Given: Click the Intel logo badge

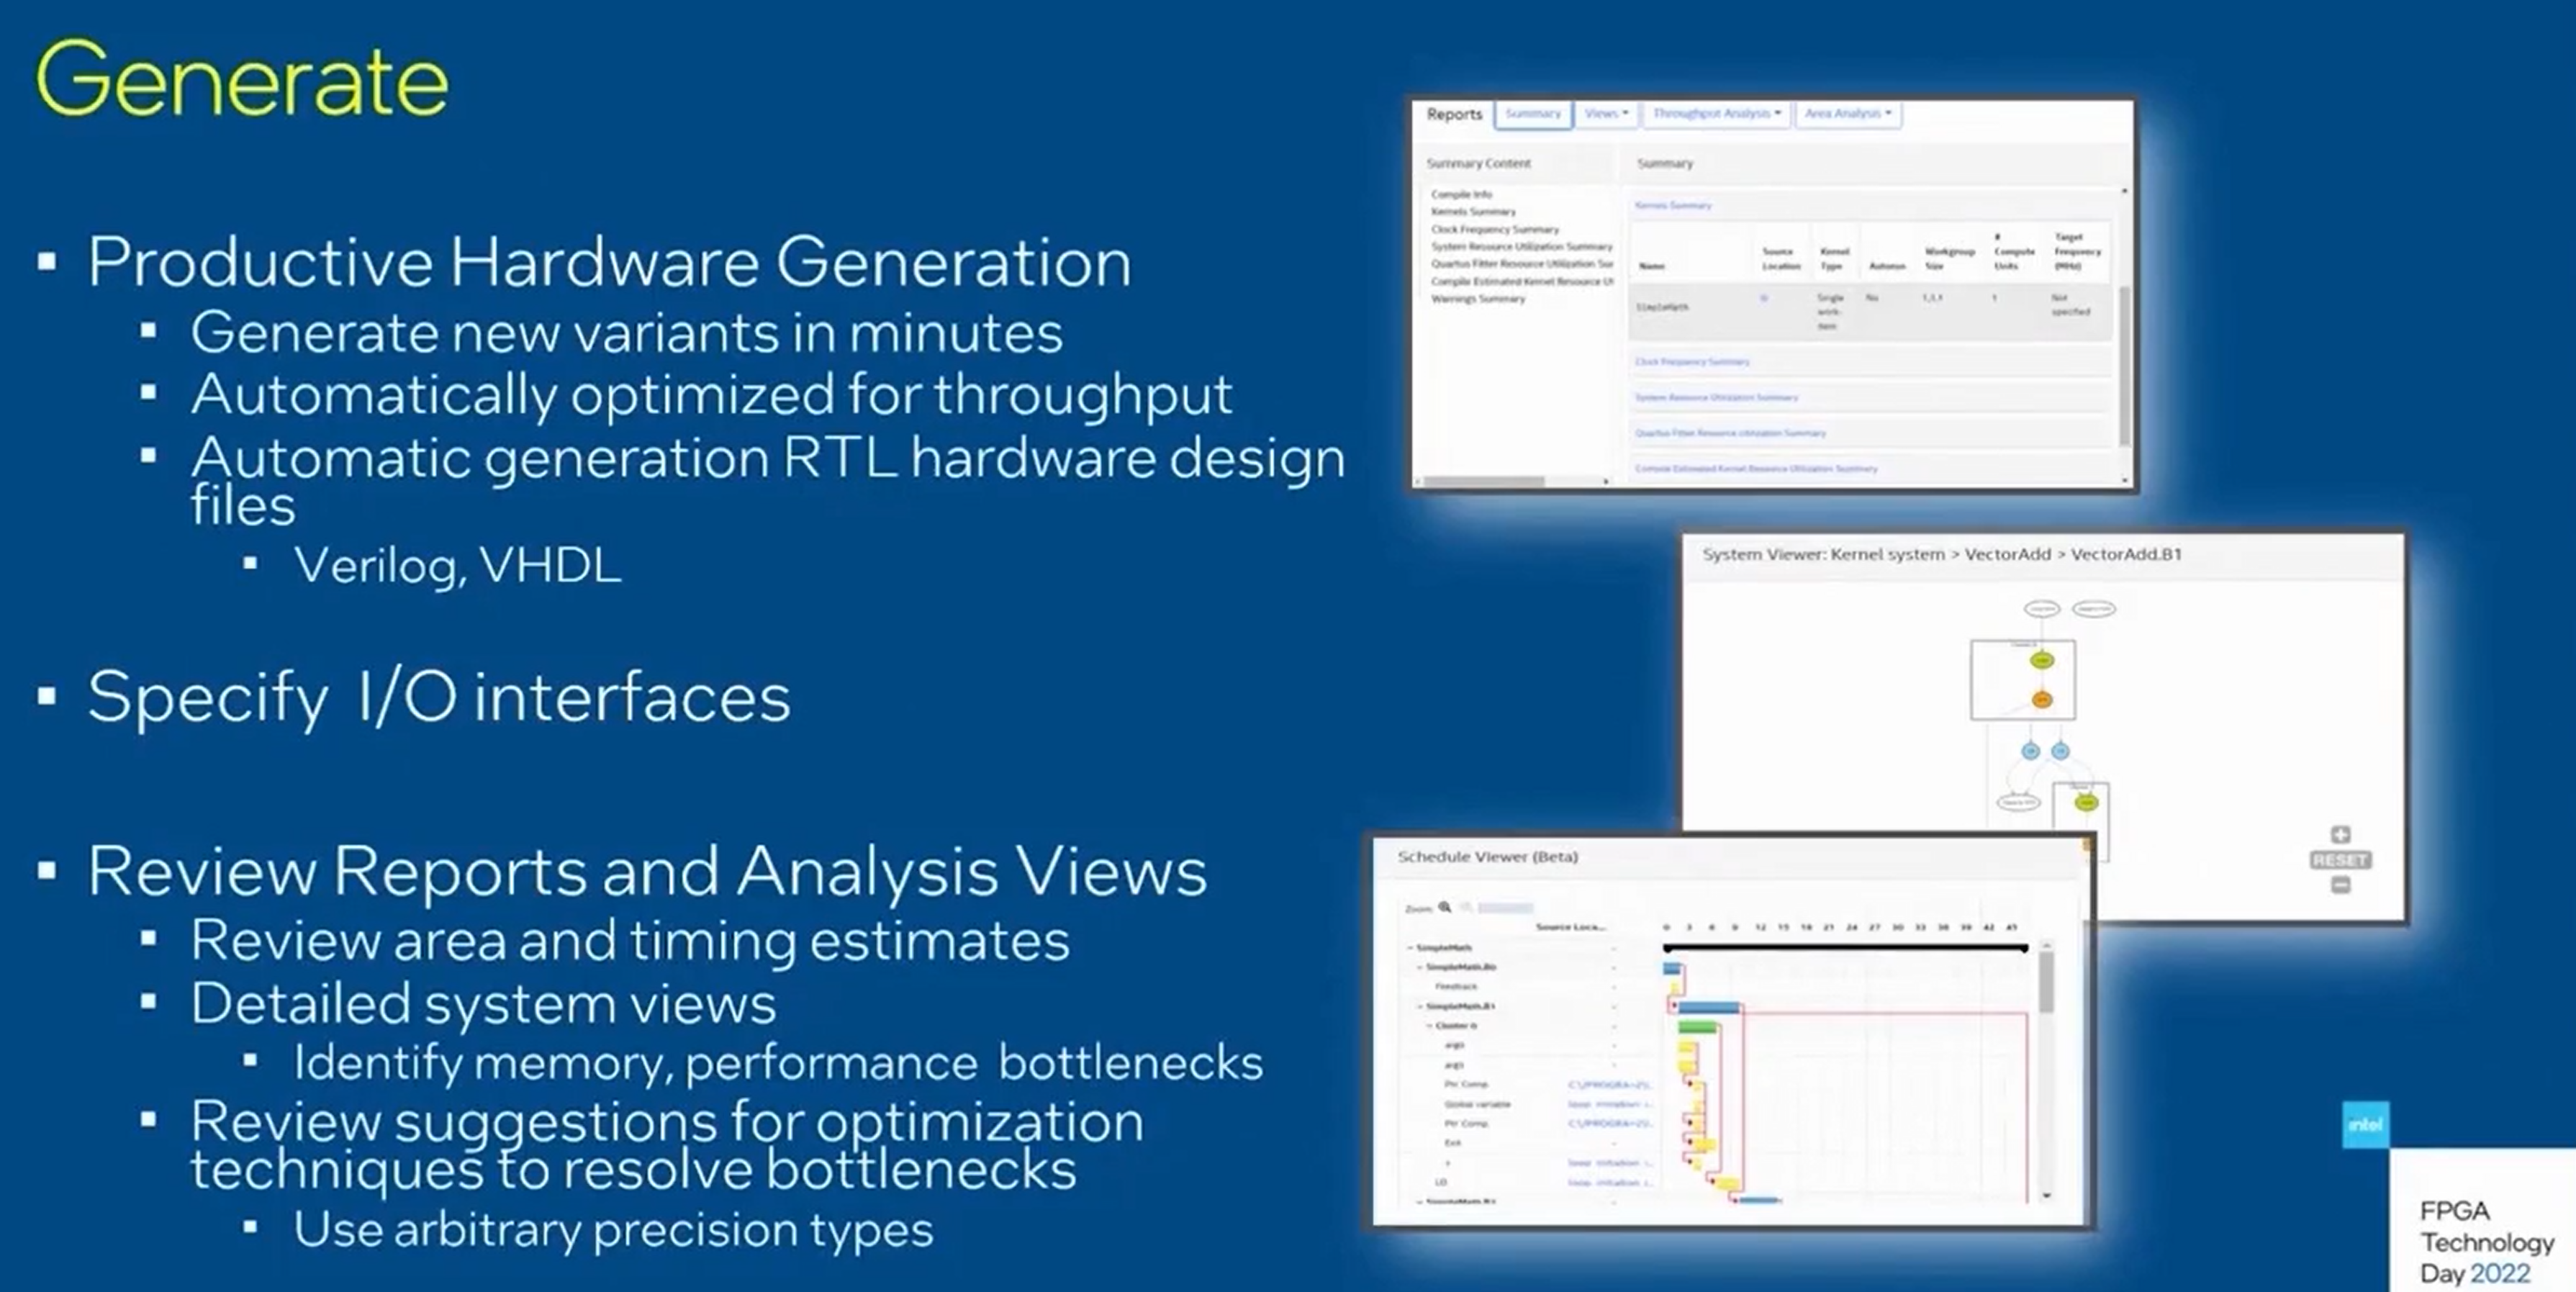Looking at the screenshot, I should (x=2365, y=1125).
